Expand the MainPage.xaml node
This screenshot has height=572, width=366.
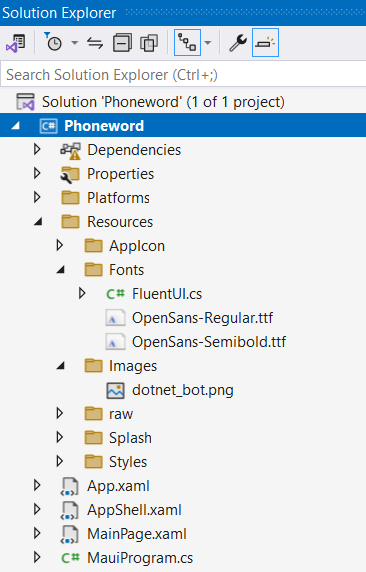point(37,534)
